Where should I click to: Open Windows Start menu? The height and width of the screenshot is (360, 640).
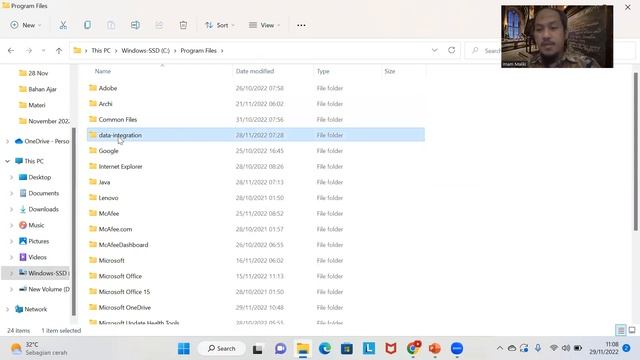[184, 349]
